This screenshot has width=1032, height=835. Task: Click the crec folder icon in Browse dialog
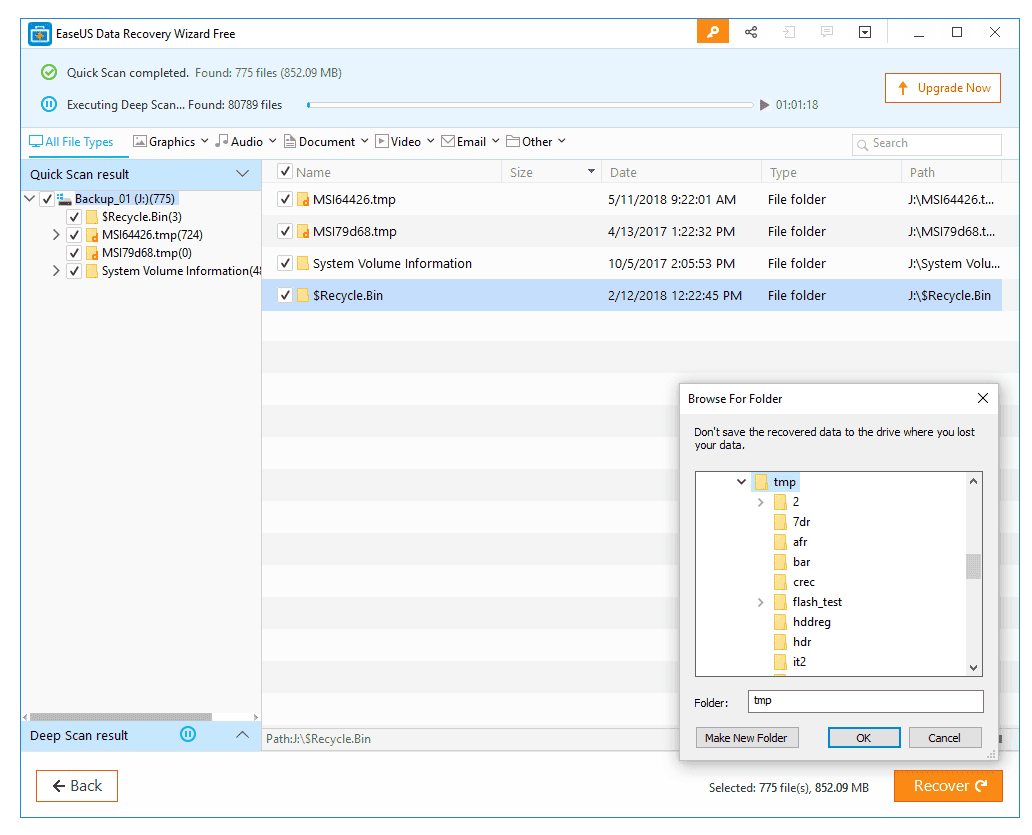point(781,582)
